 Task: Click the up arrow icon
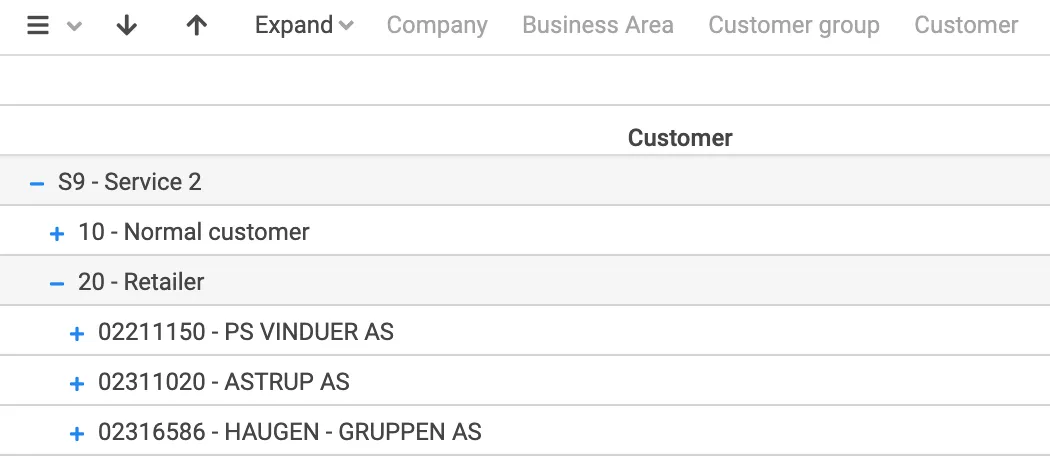[x=196, y=26]
